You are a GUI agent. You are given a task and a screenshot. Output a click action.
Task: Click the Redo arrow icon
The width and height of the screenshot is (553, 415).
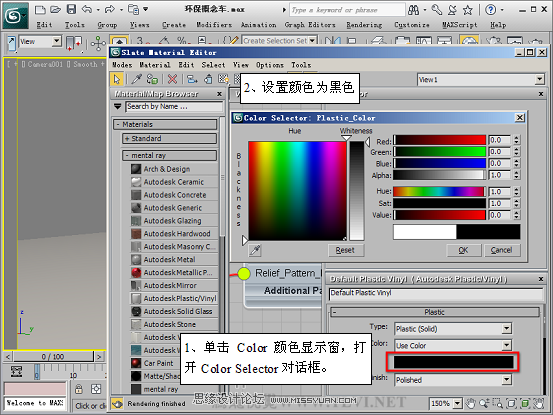110,10
